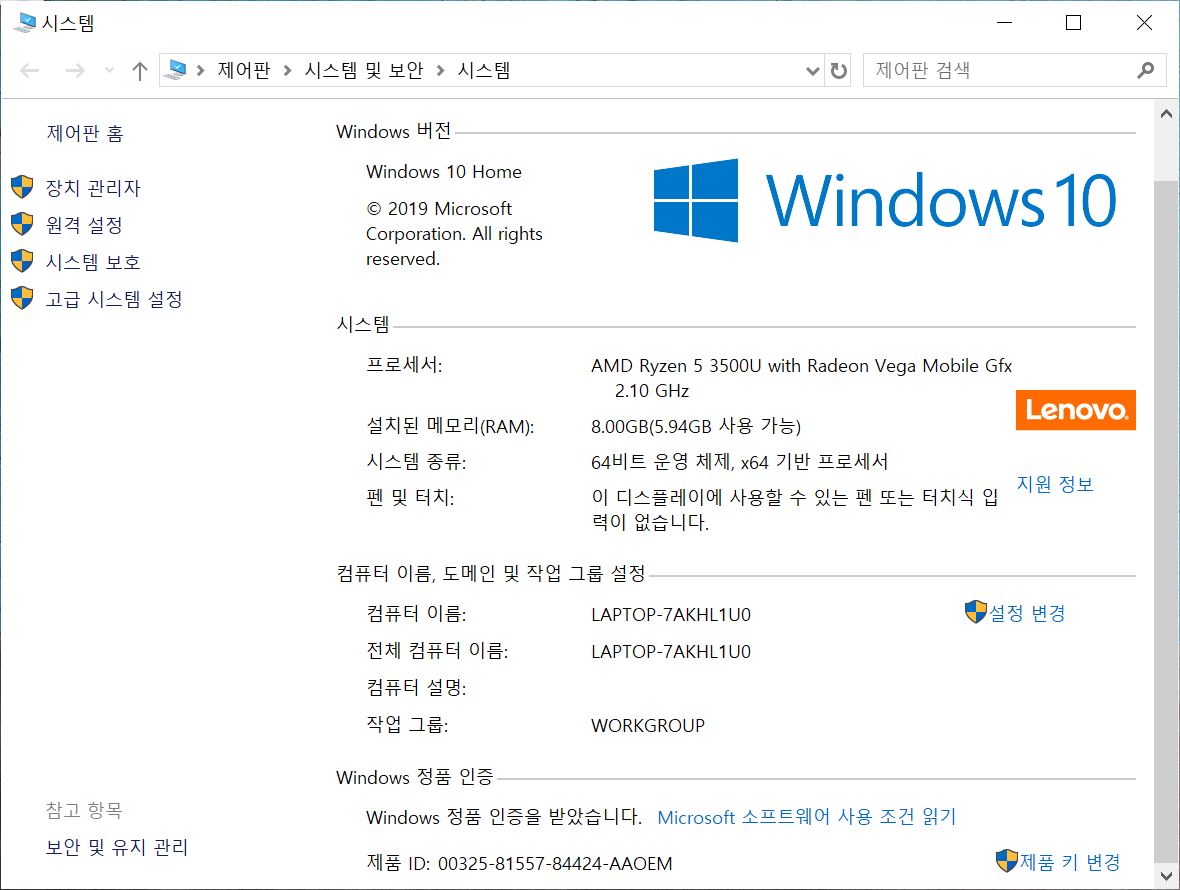Click the shield icon beside 고급 시스템 설정

point(23,298)
